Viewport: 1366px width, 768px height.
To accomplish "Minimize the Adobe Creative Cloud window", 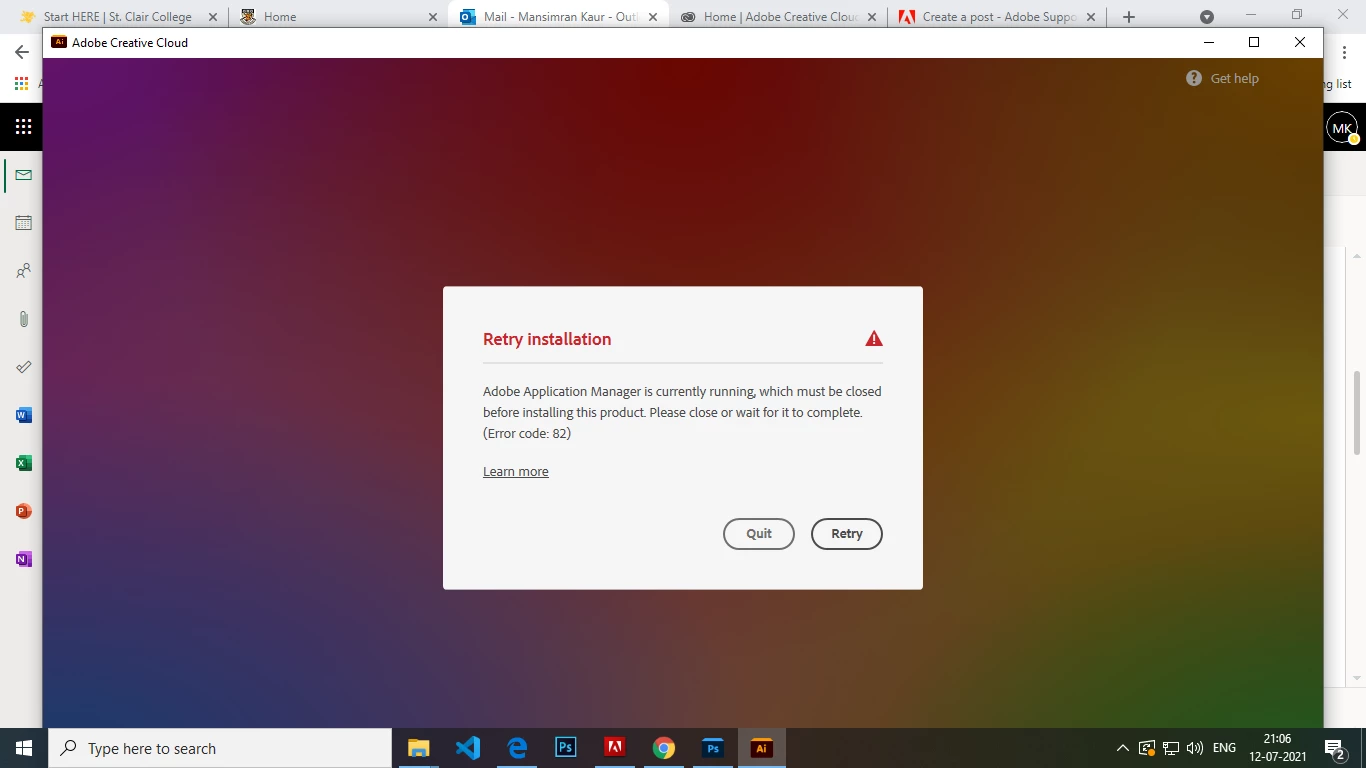I will (1208, 42).
